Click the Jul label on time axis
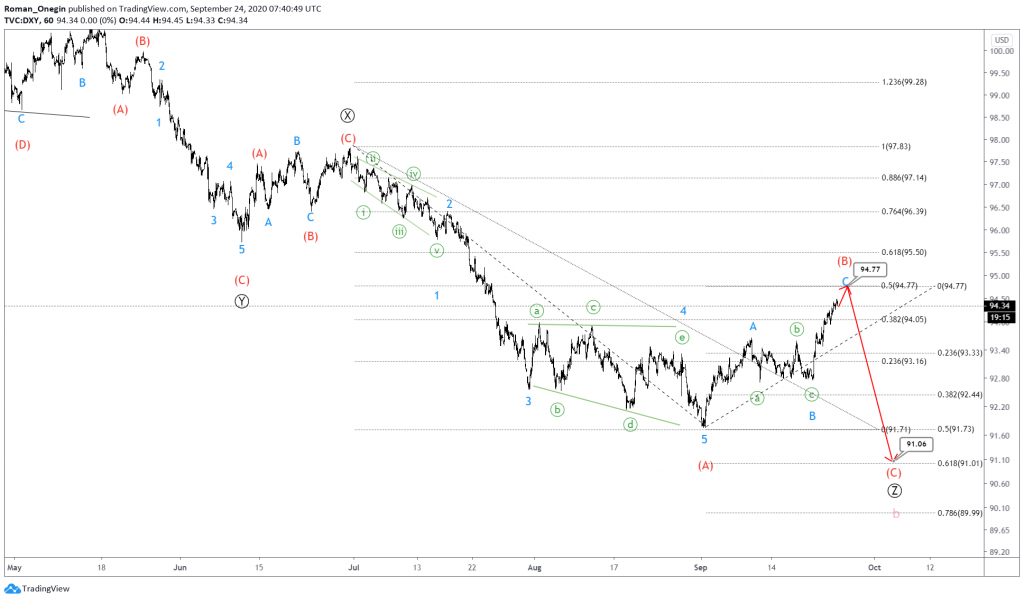1024x601 pixels. click(x=353, y=568)
